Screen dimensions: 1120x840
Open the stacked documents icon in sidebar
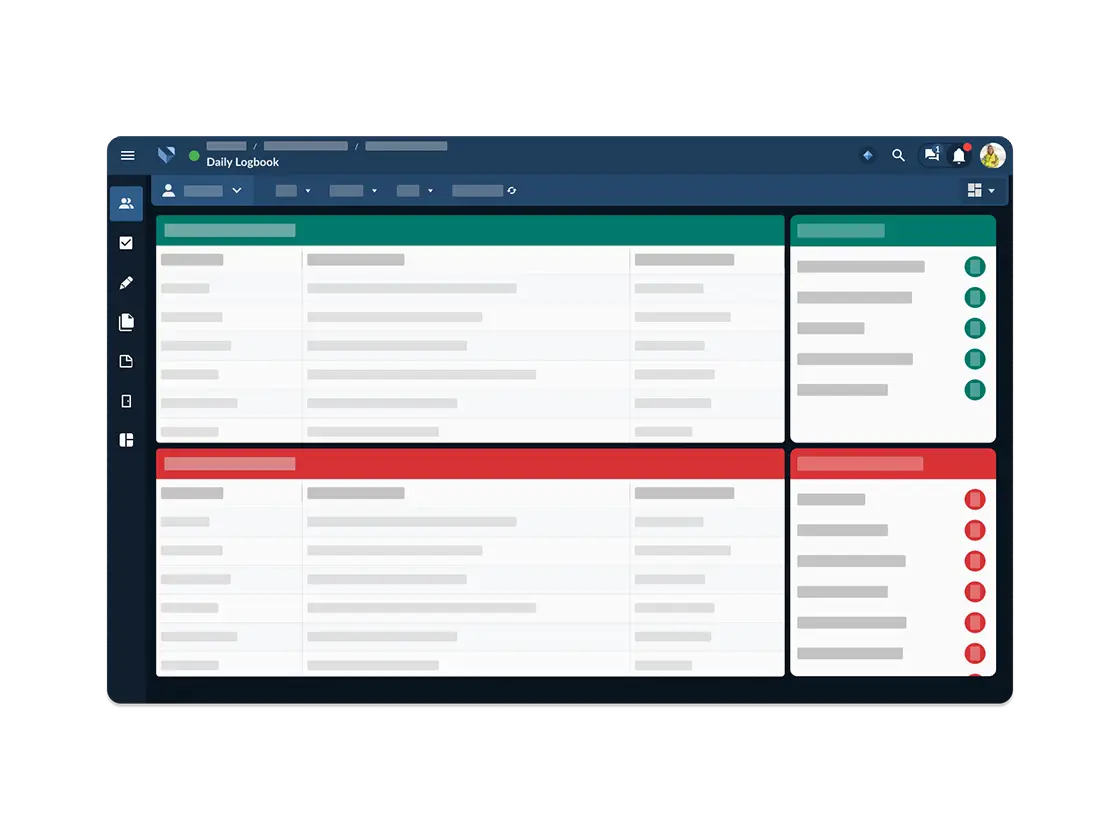pos(126,322)
